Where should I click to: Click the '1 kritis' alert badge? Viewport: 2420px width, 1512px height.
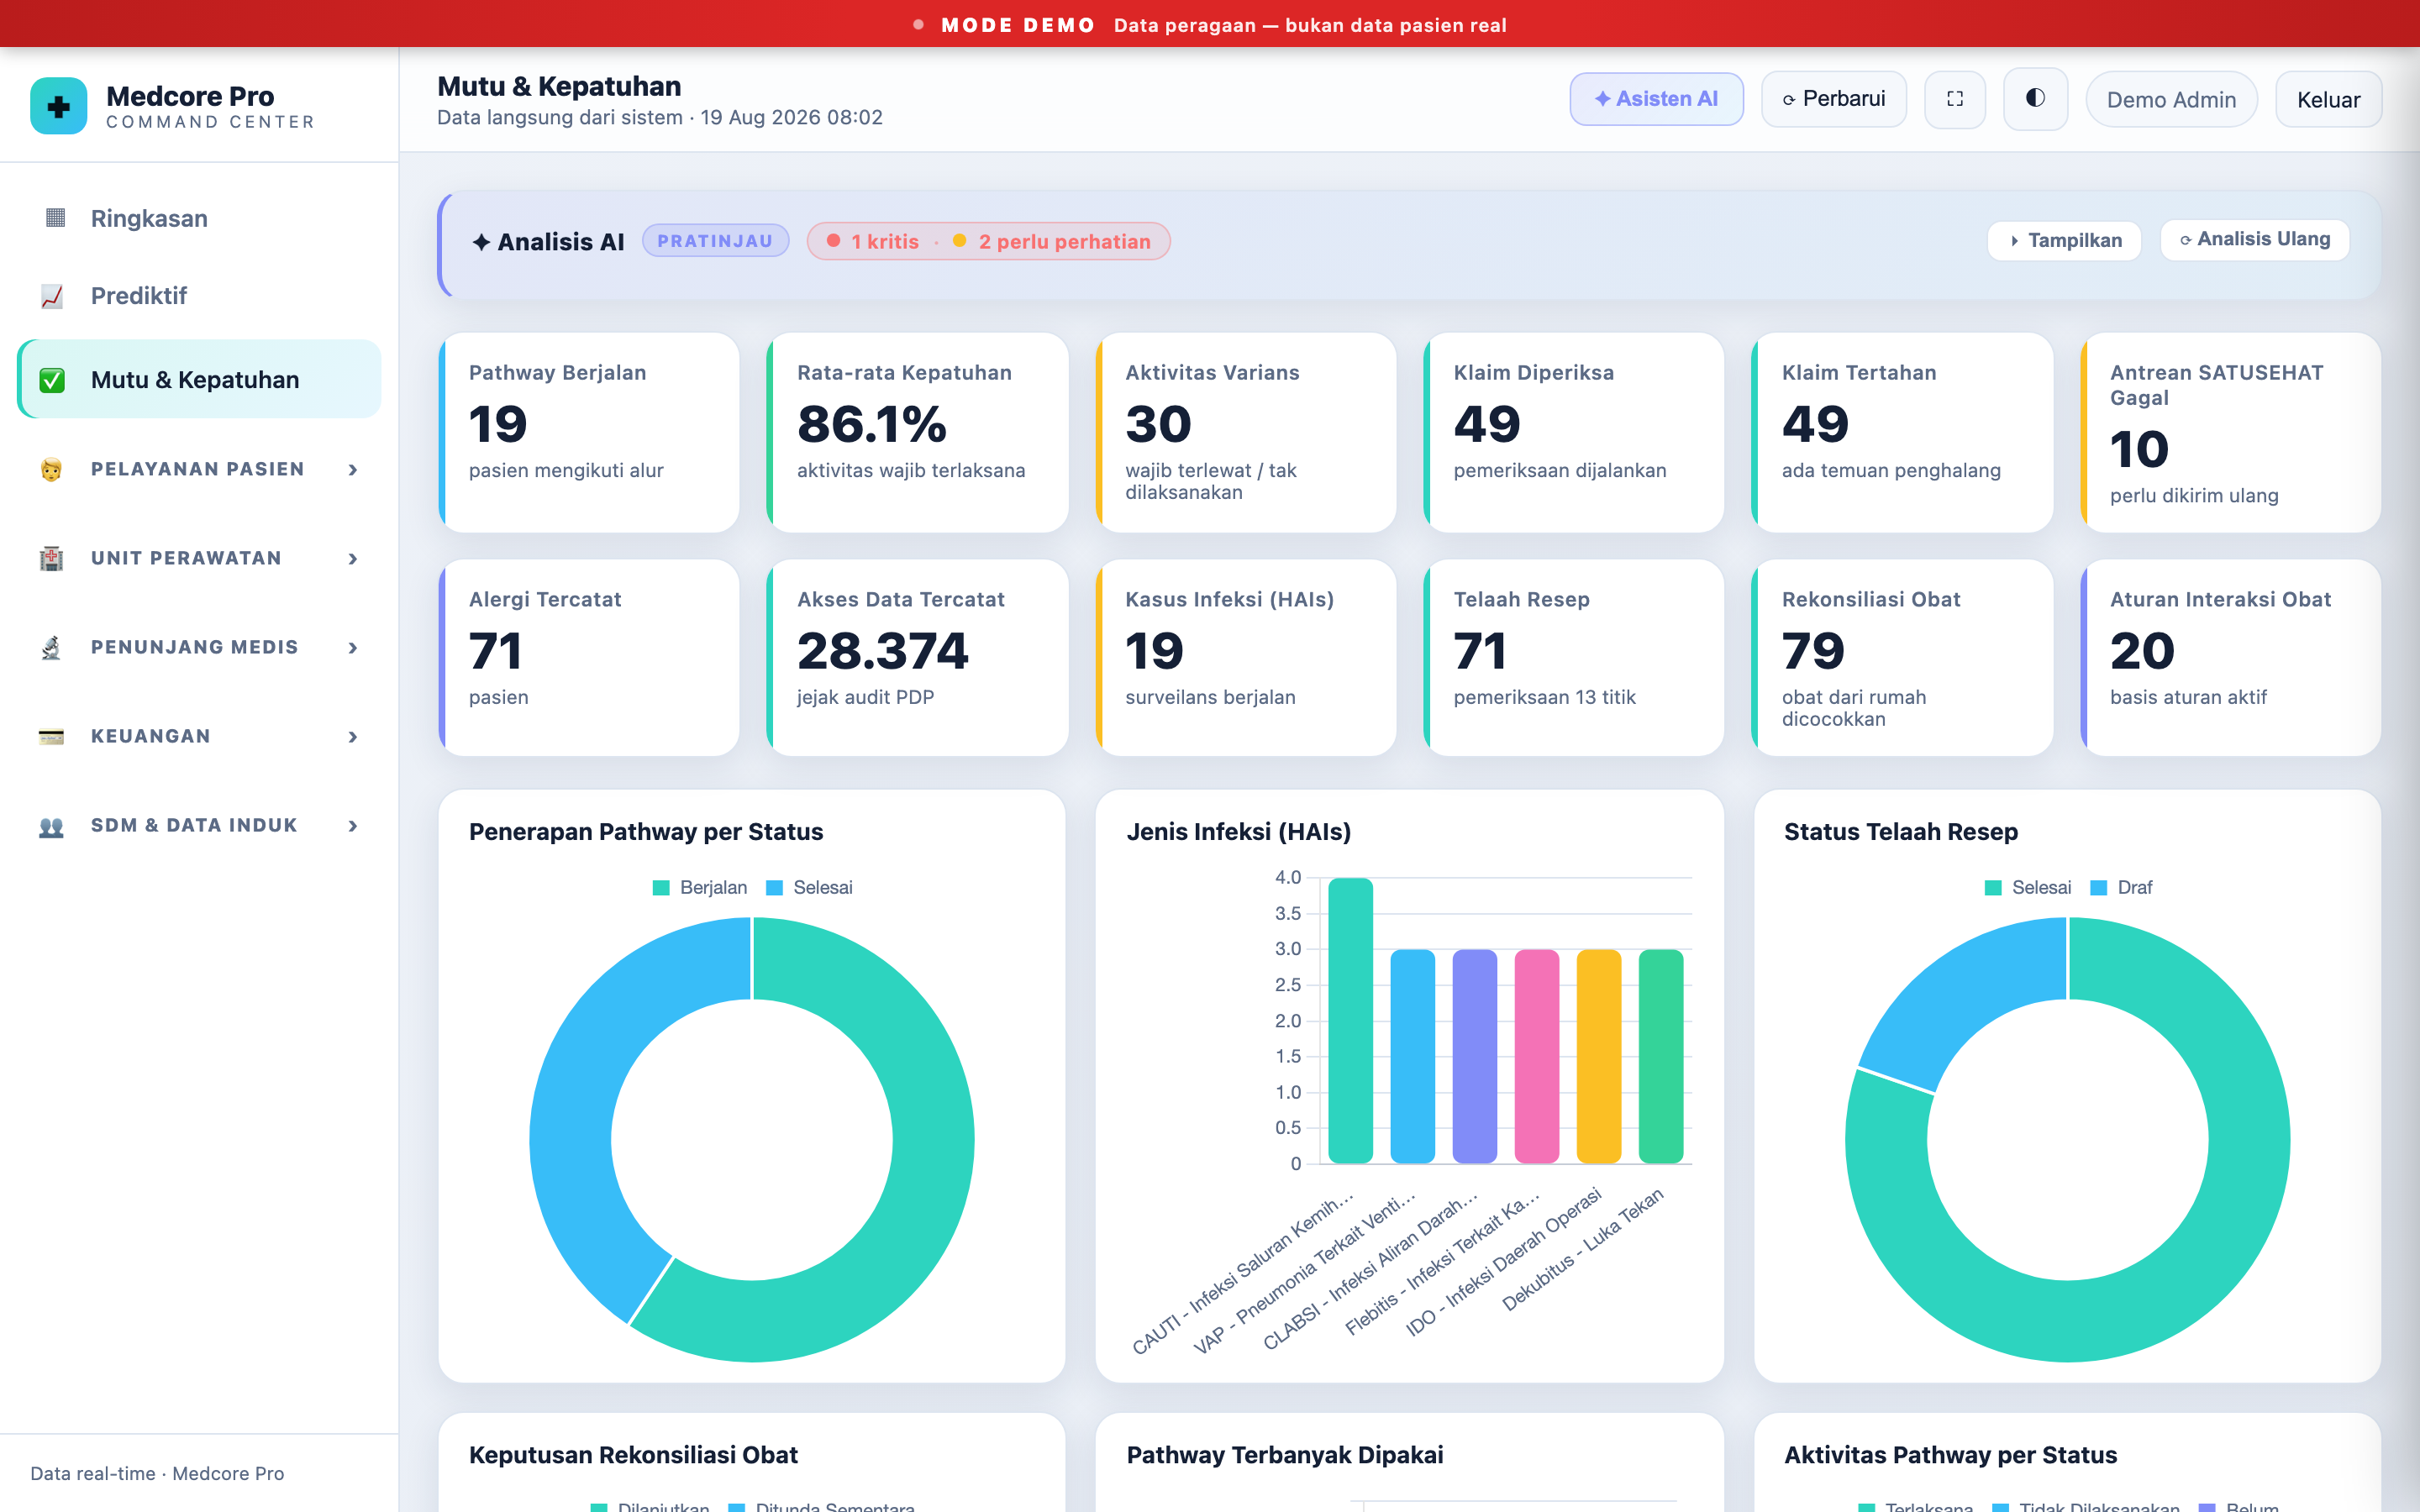(872, 241)
